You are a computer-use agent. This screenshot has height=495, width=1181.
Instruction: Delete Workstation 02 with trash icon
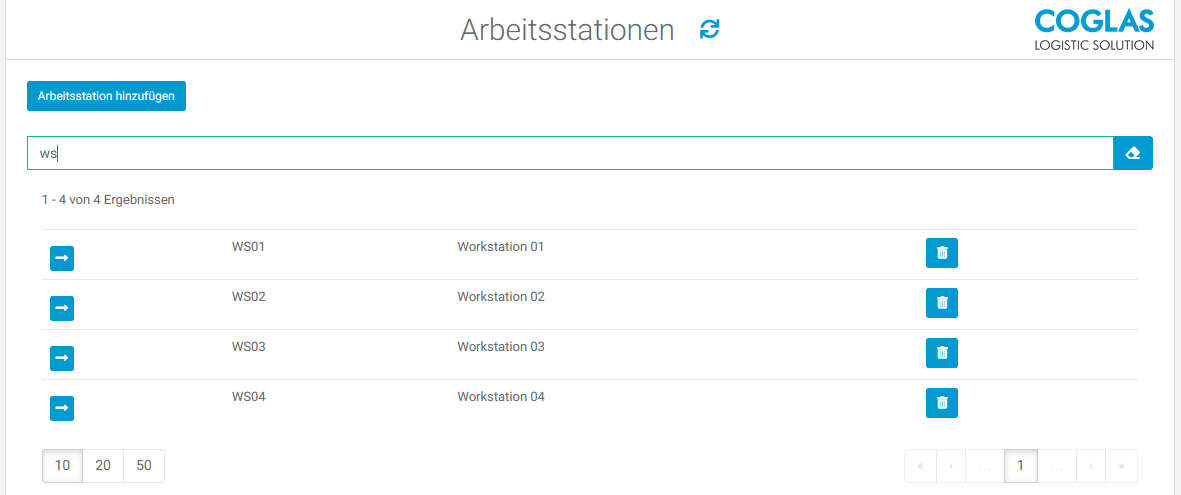tap(941, 303)
